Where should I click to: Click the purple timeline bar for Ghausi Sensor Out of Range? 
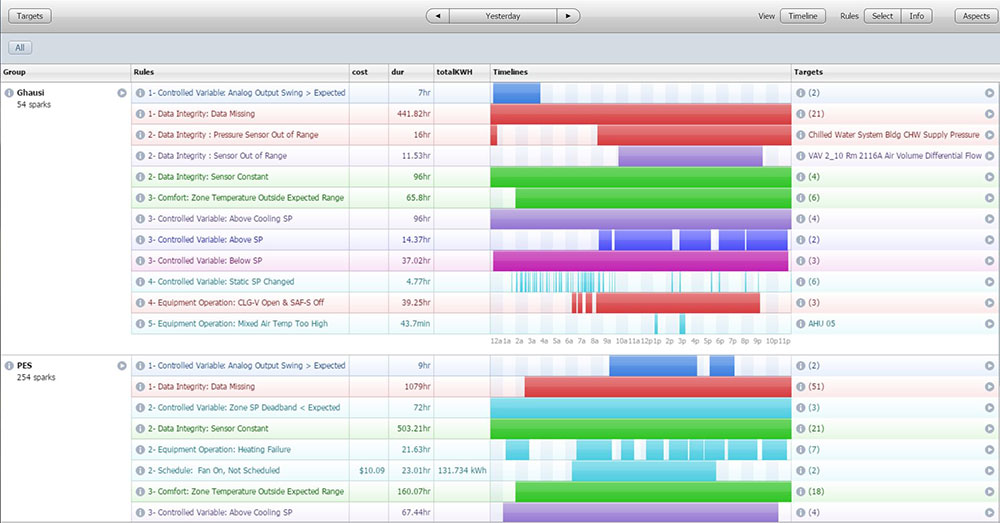click(x=690, y=156)
